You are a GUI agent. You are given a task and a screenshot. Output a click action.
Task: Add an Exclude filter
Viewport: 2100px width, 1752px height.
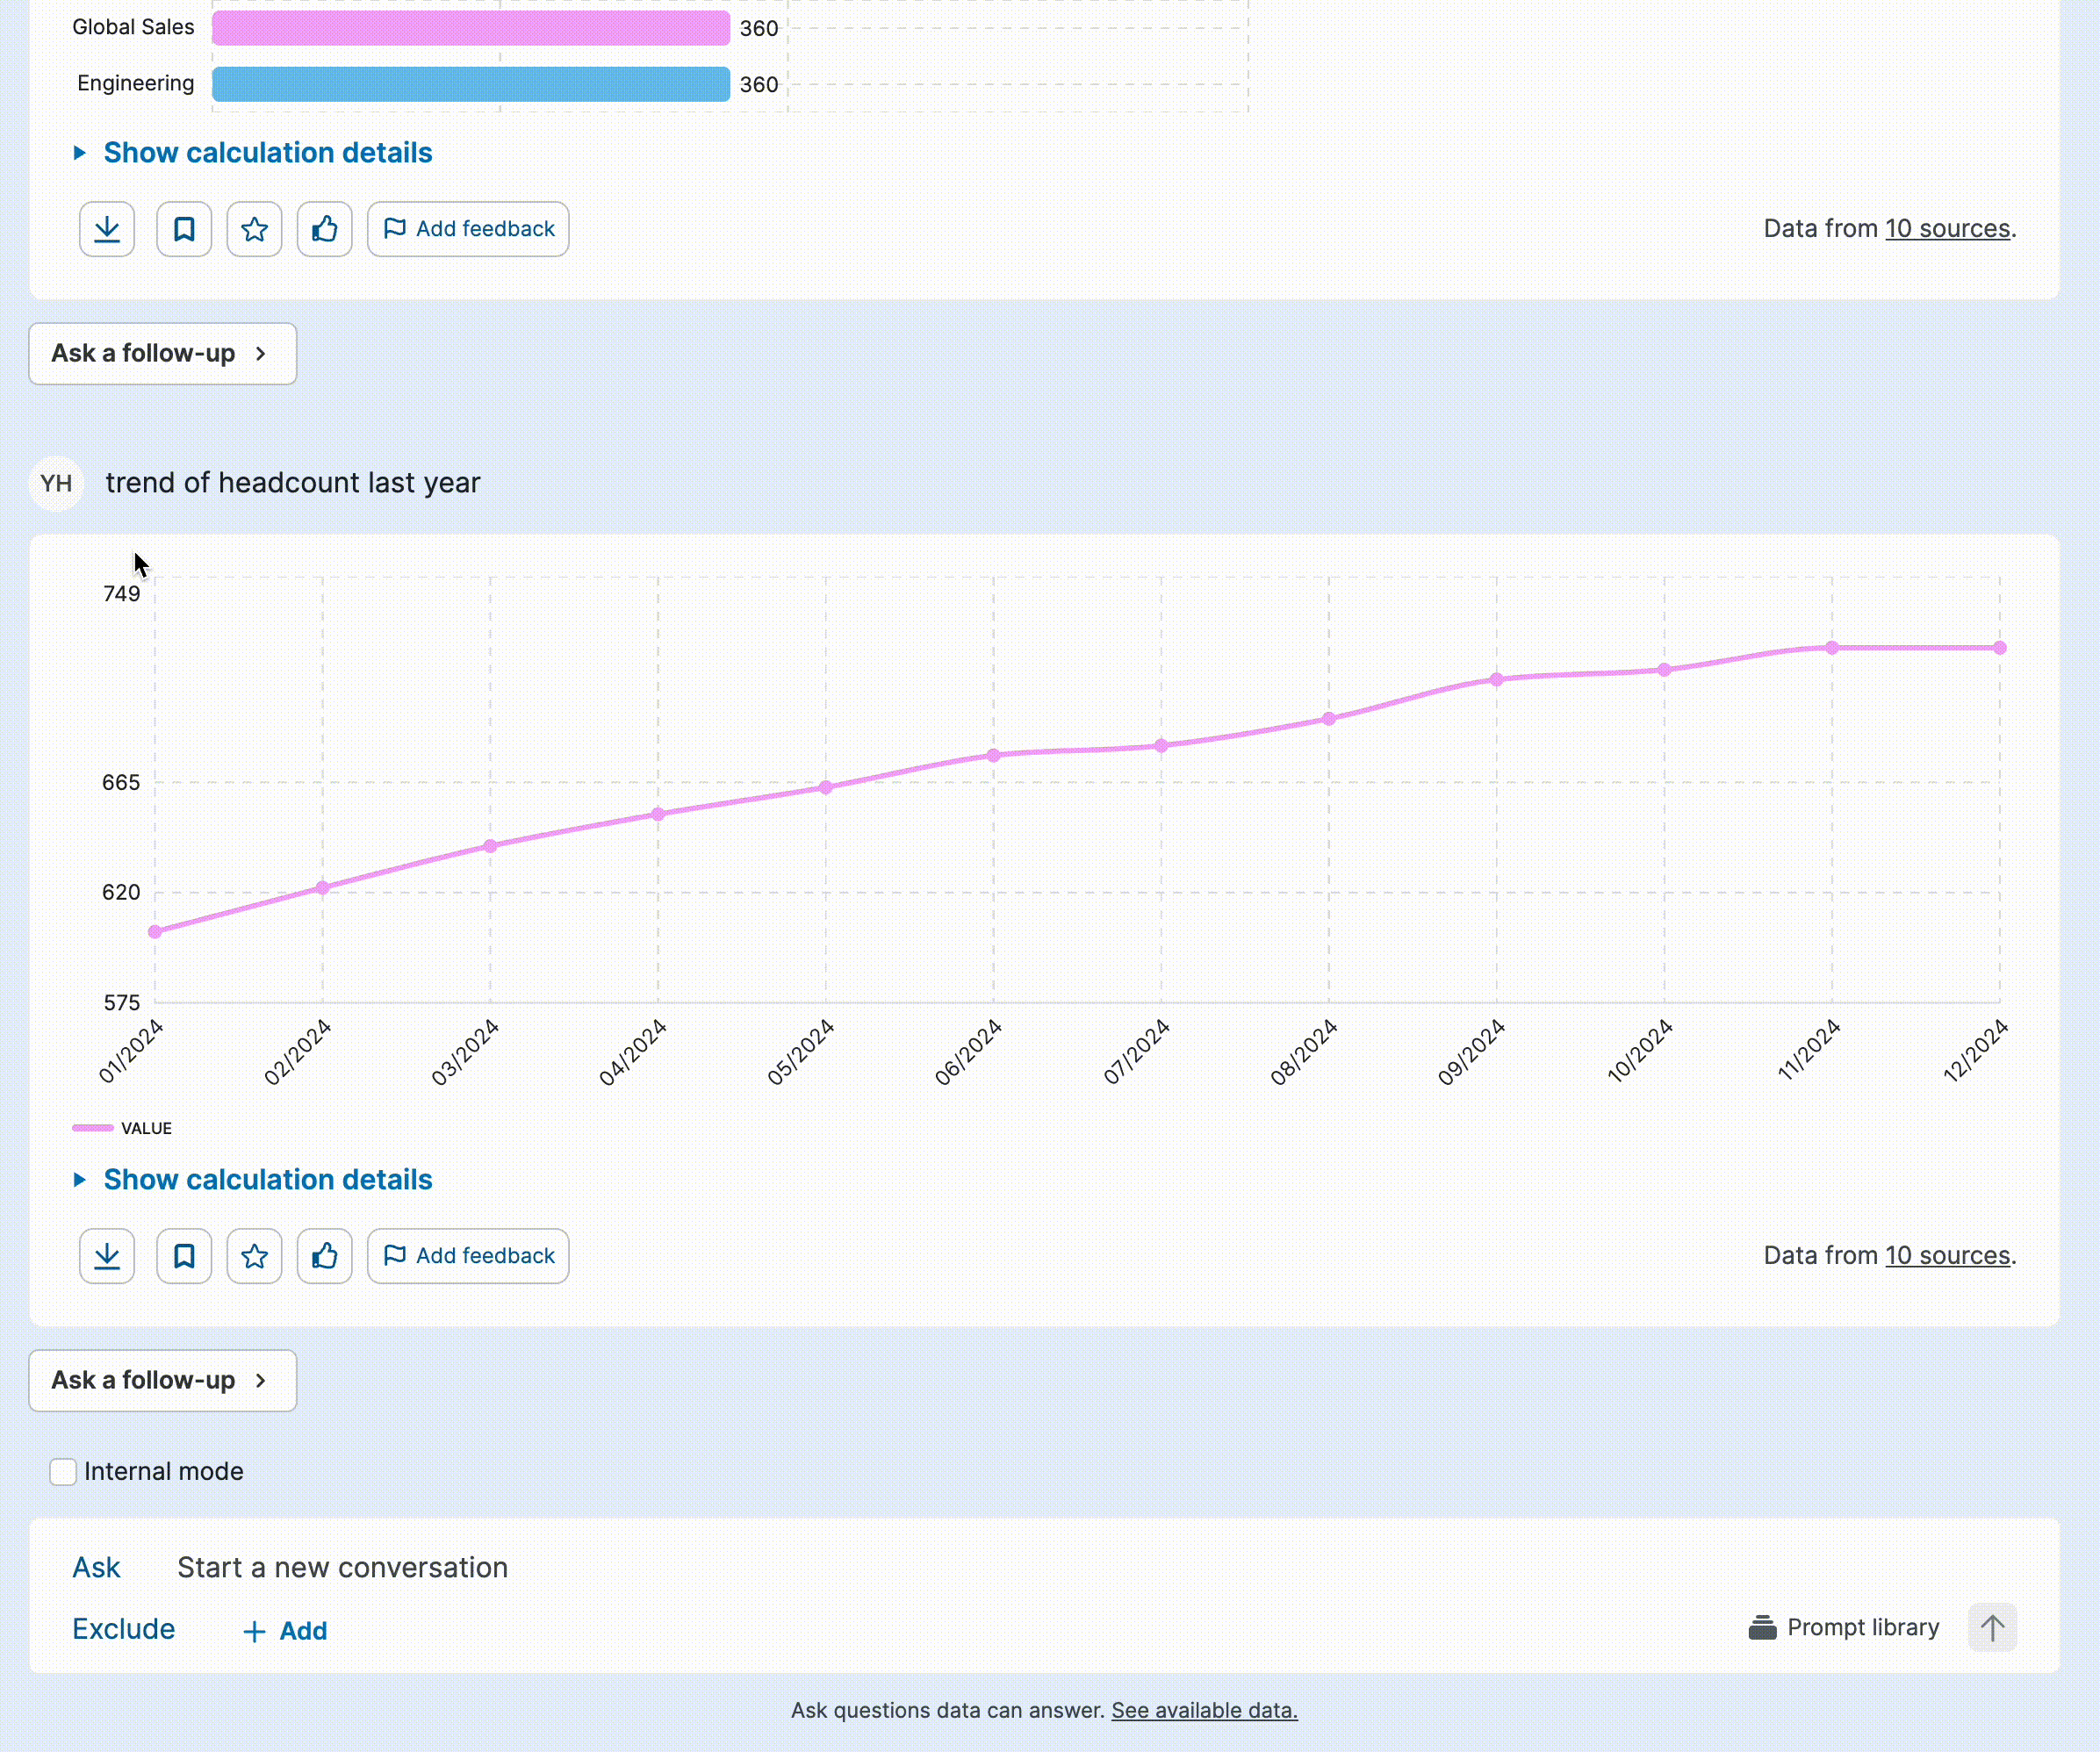[x=285, y=1631]
